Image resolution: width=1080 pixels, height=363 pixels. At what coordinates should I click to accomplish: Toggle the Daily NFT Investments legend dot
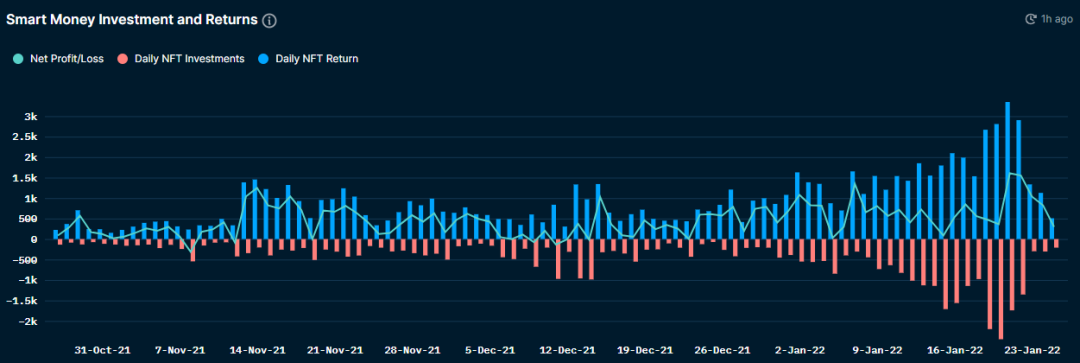(122, 59)
